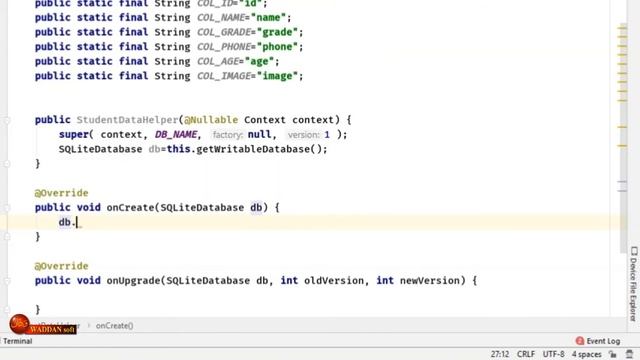Click DB_NAME argument in super call

tap(176, 135)
